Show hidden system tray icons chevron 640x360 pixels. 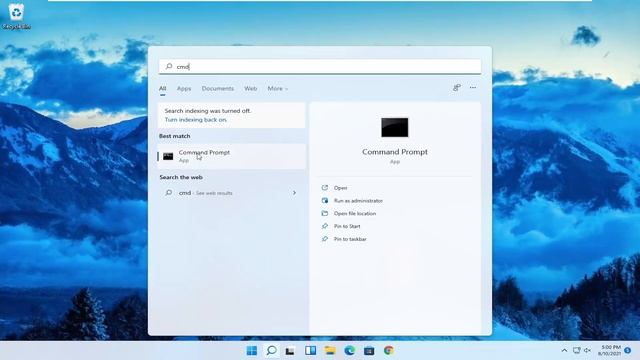coord(564,350)
